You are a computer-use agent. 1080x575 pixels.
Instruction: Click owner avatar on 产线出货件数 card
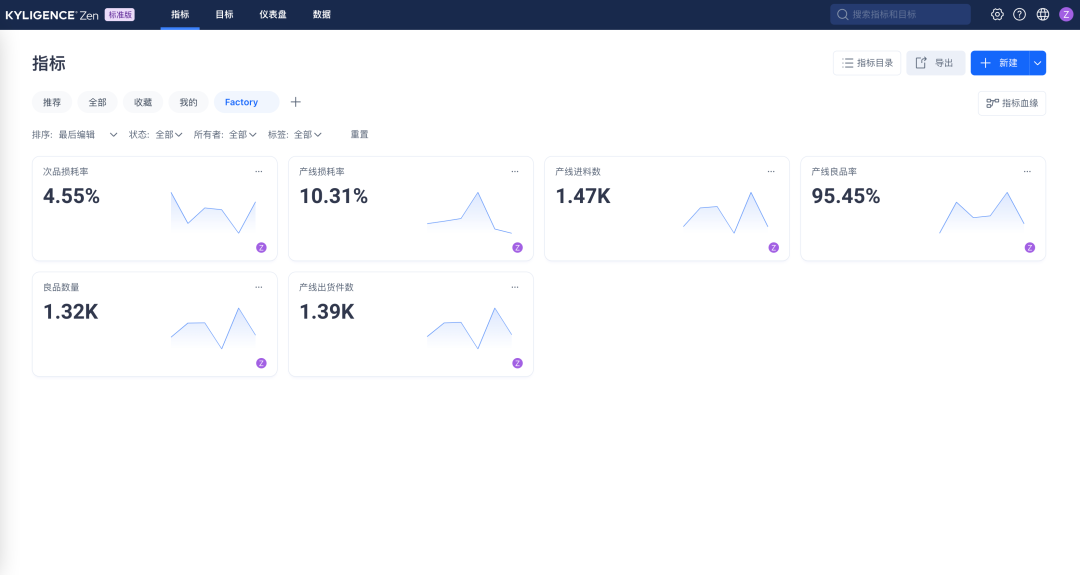(517, 364)
